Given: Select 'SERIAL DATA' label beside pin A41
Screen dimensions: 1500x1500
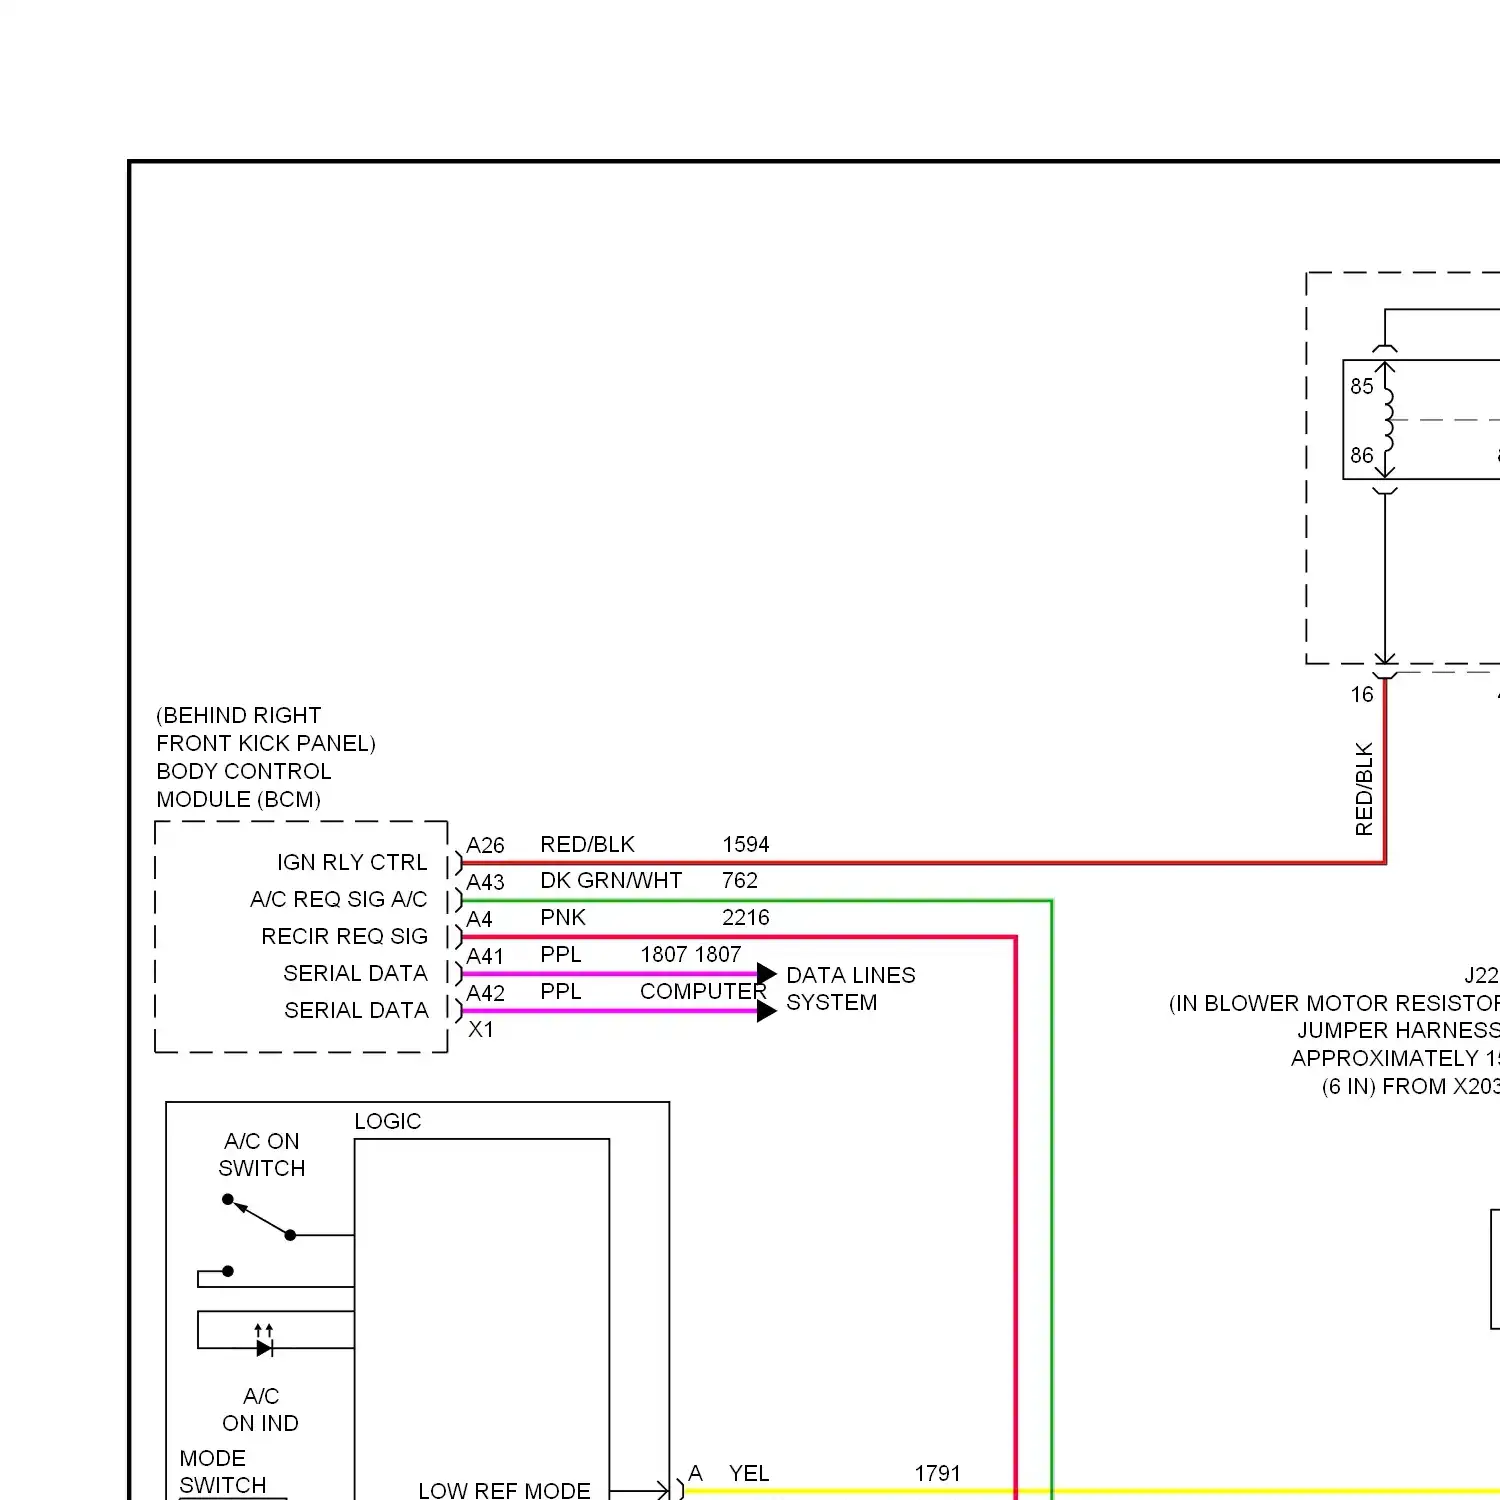Looking at the screenshot, I should pos(355,973).
